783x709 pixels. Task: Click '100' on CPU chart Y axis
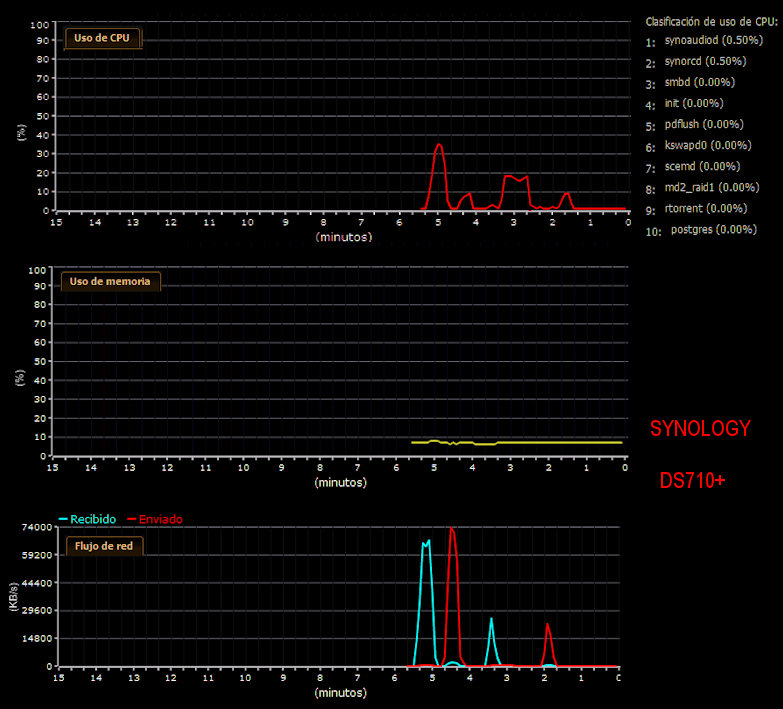click(39, 25)
